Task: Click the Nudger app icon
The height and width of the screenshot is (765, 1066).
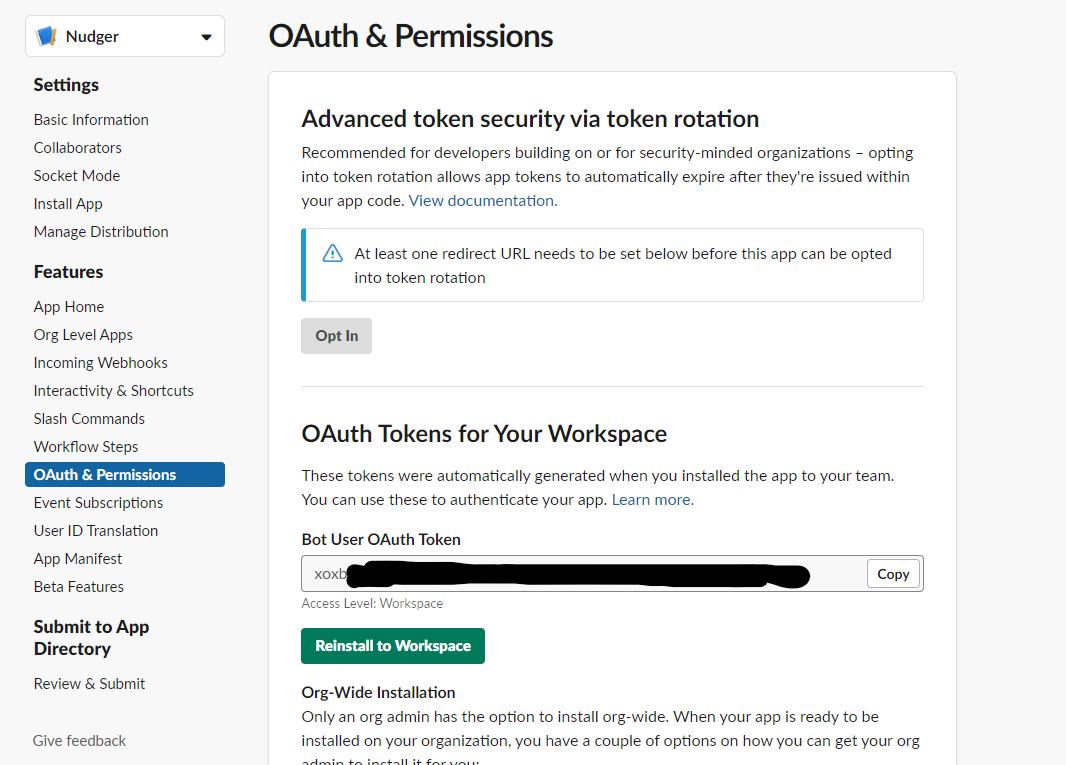Action: coord(46,37)
